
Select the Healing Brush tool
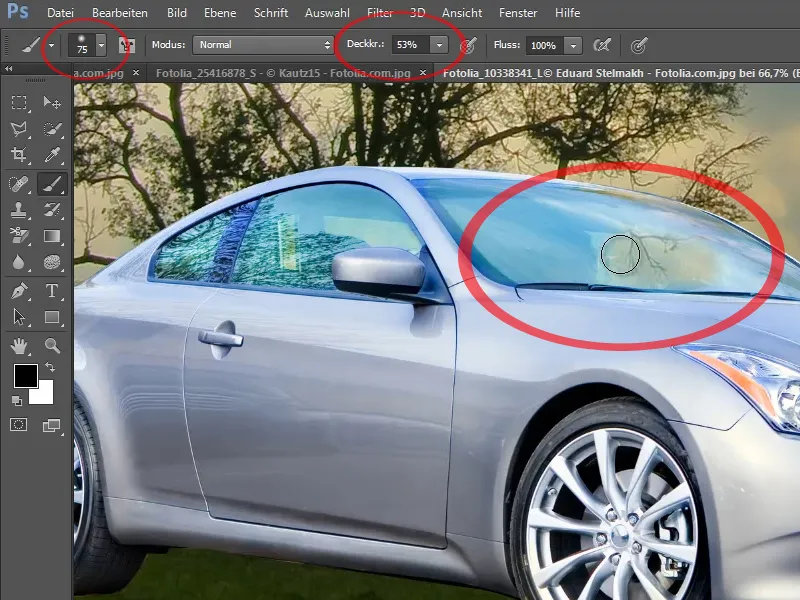19,184
